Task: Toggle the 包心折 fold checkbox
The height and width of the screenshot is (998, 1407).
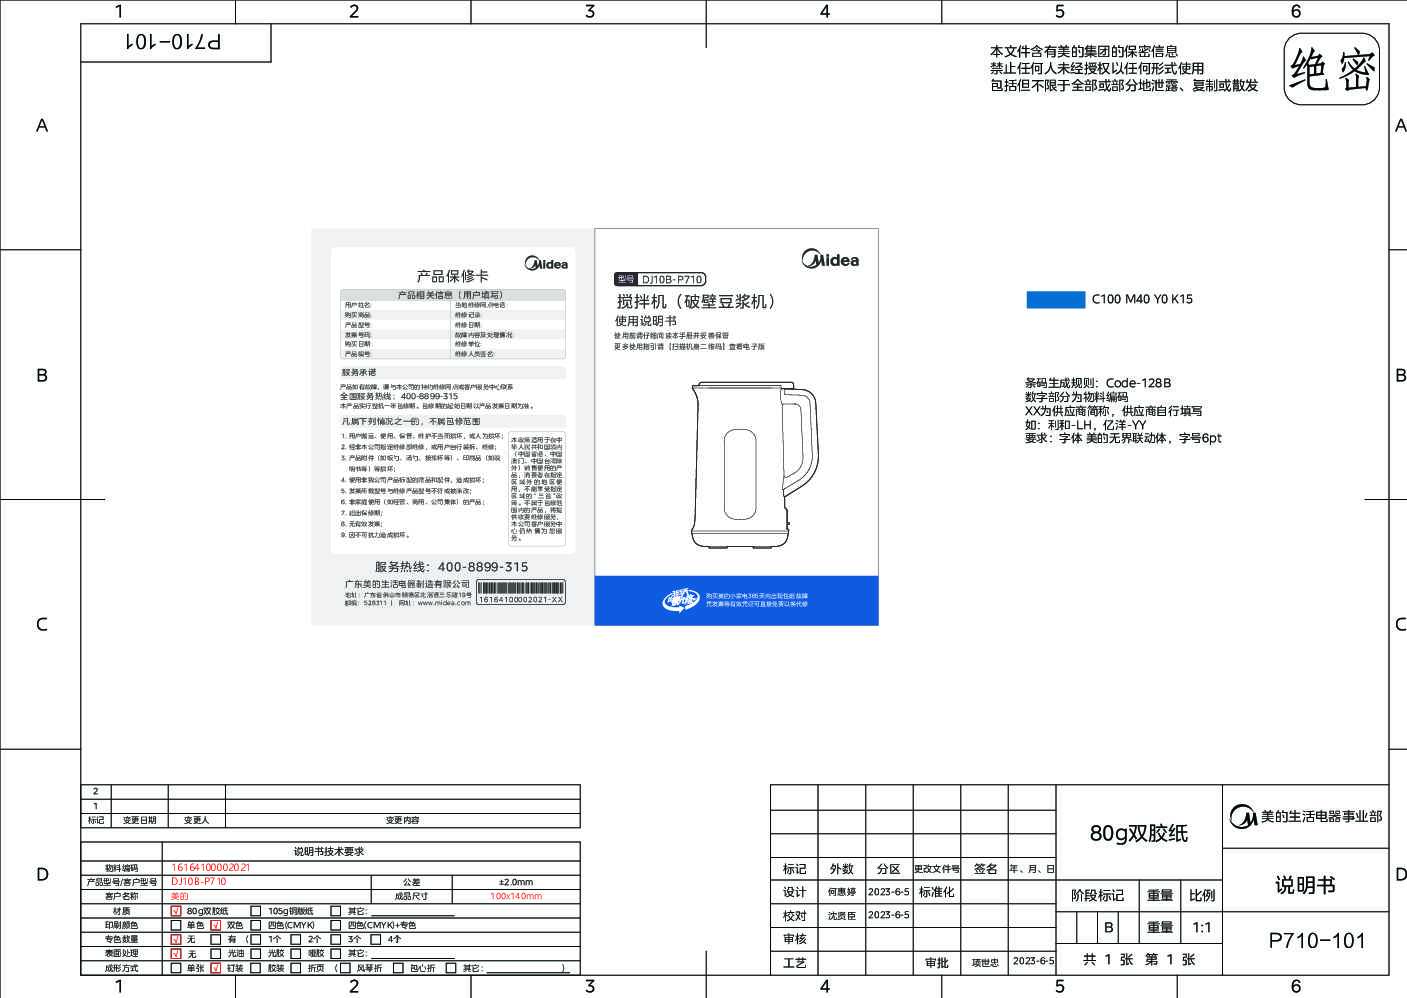Action: (x=398, y=968)
